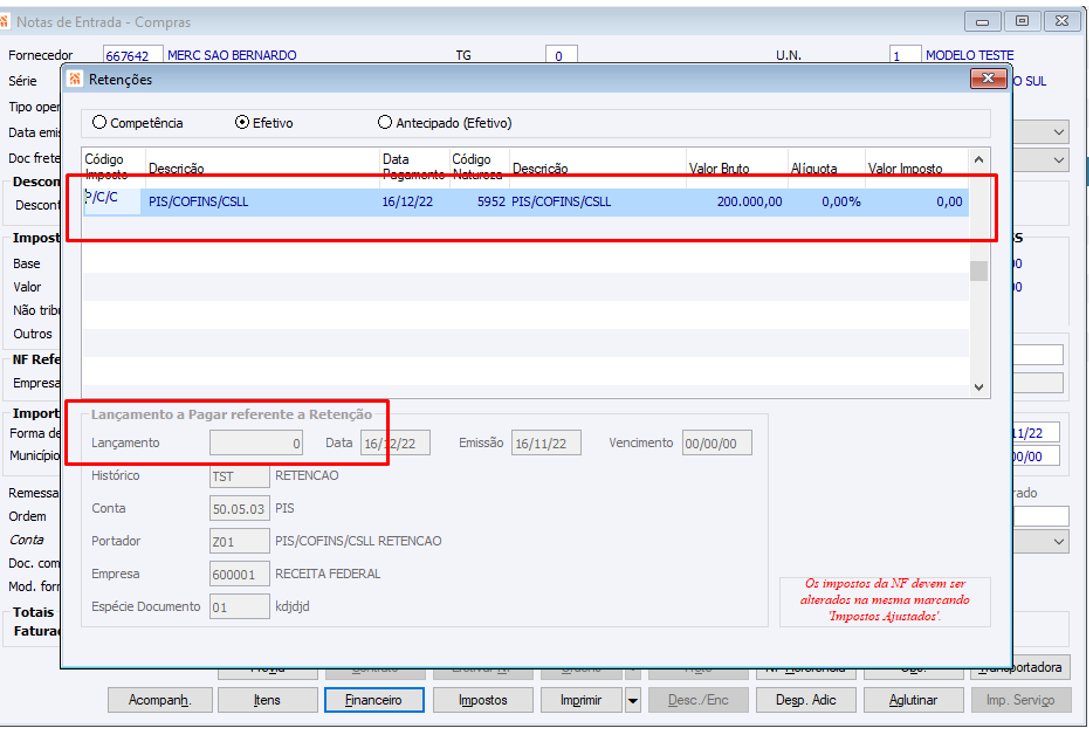Click the Acompanh. button
The width and height of the screenshot is (1089, 729).
coord(160,700)
